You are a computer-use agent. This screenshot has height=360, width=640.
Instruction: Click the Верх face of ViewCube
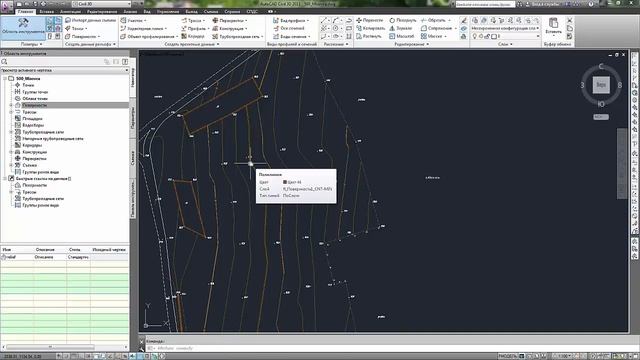tap(601, 85)
